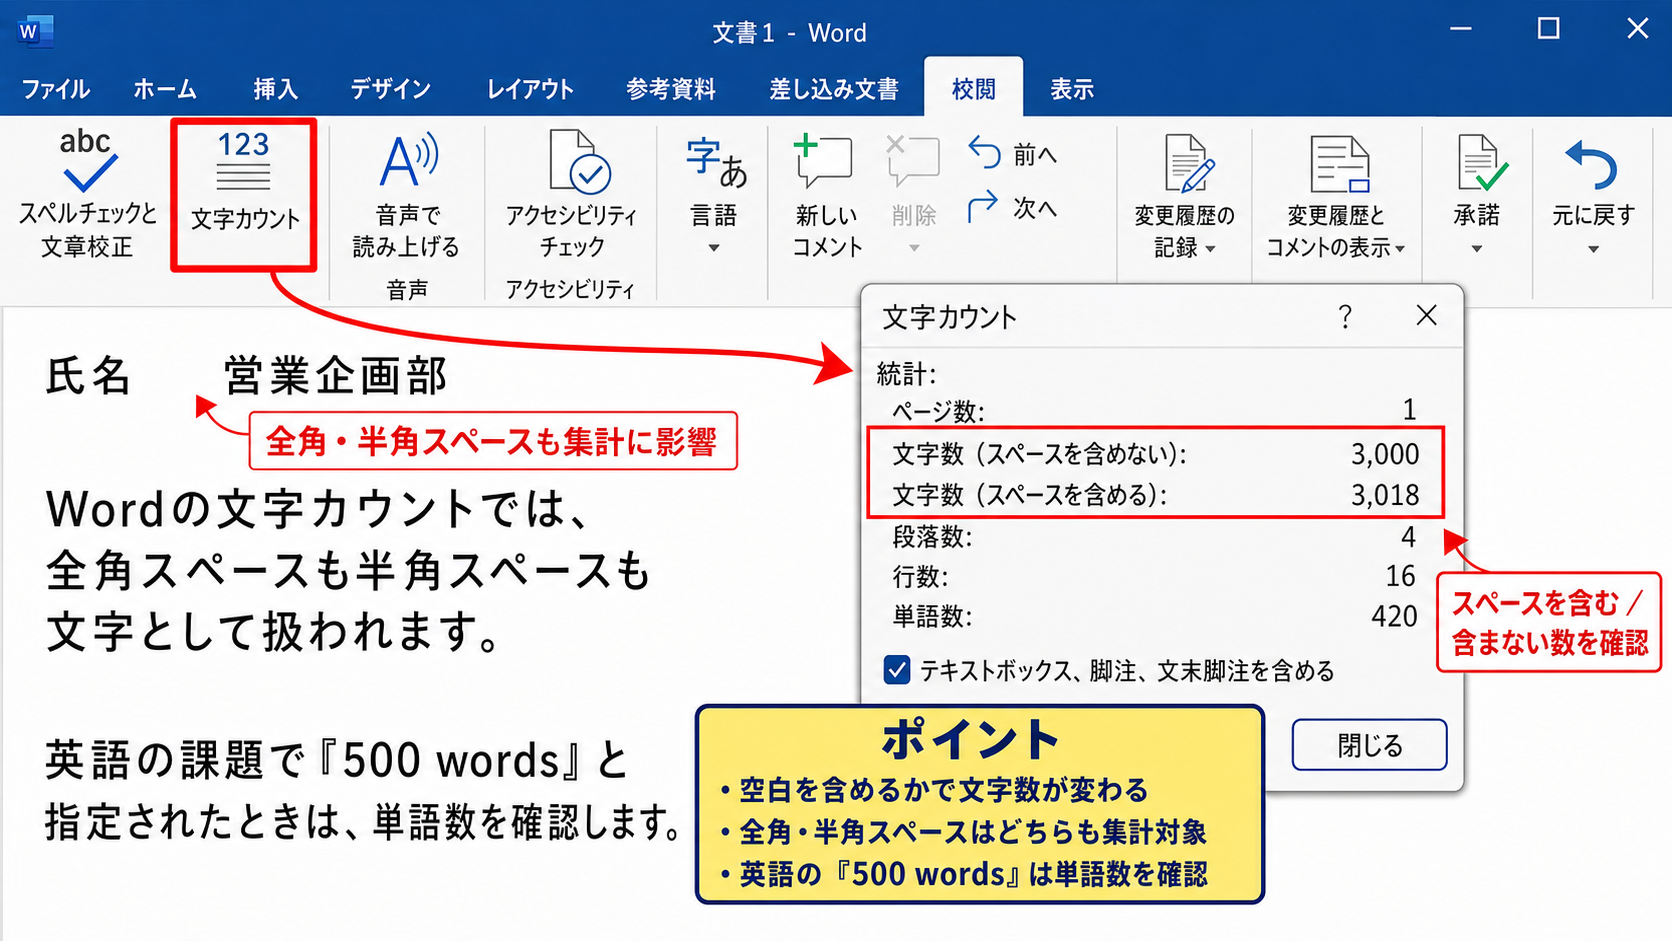This screenshot has height=941, width=1672.
Task: Click the document text 氏名
Action: coord(88,376)
